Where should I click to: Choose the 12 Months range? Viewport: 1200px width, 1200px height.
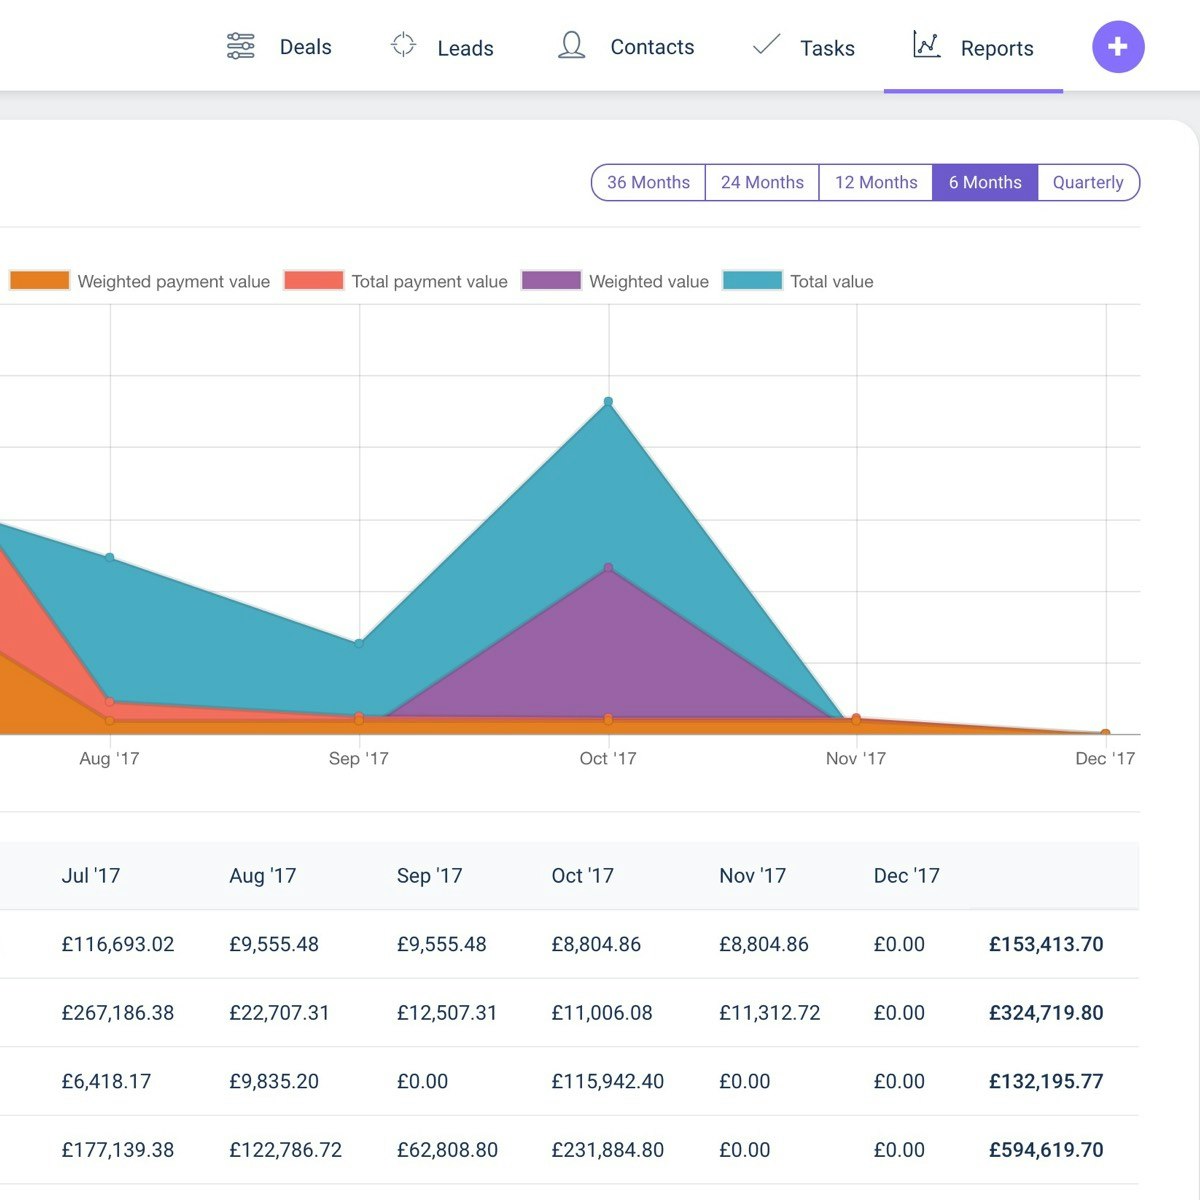click(x=876, y=182)
